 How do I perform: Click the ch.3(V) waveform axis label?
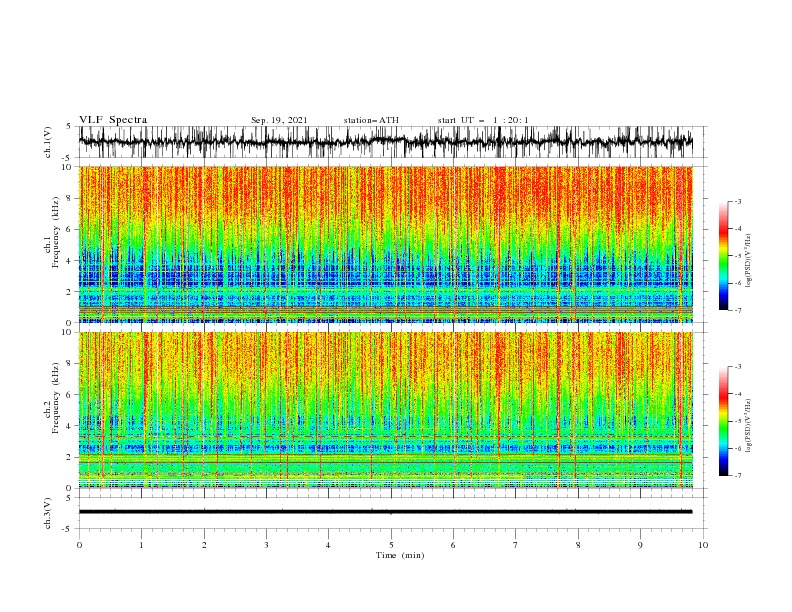[48, 513]
